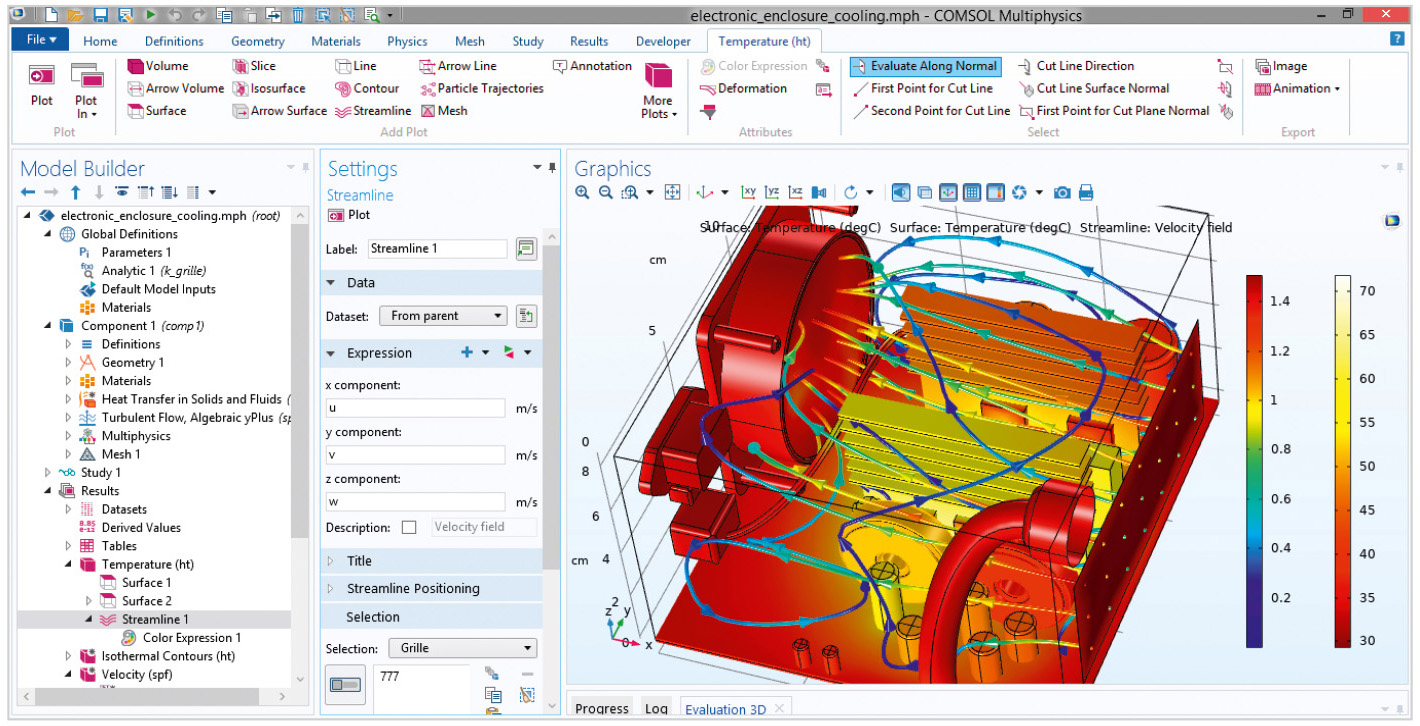Add a Mesh plot from the ribbon
This screenshot has height=726, width=1420.
443,111
